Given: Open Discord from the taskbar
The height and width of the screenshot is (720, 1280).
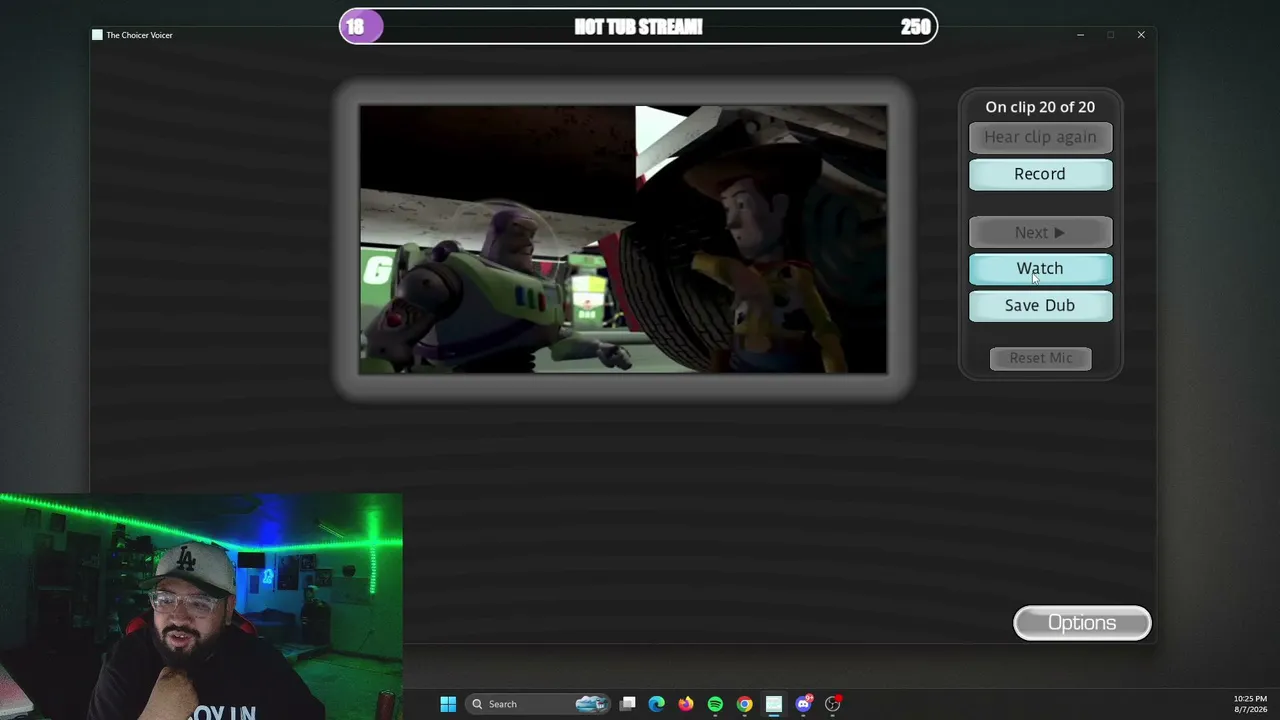Looking at the screenshot, I should (x=803, y=704).
